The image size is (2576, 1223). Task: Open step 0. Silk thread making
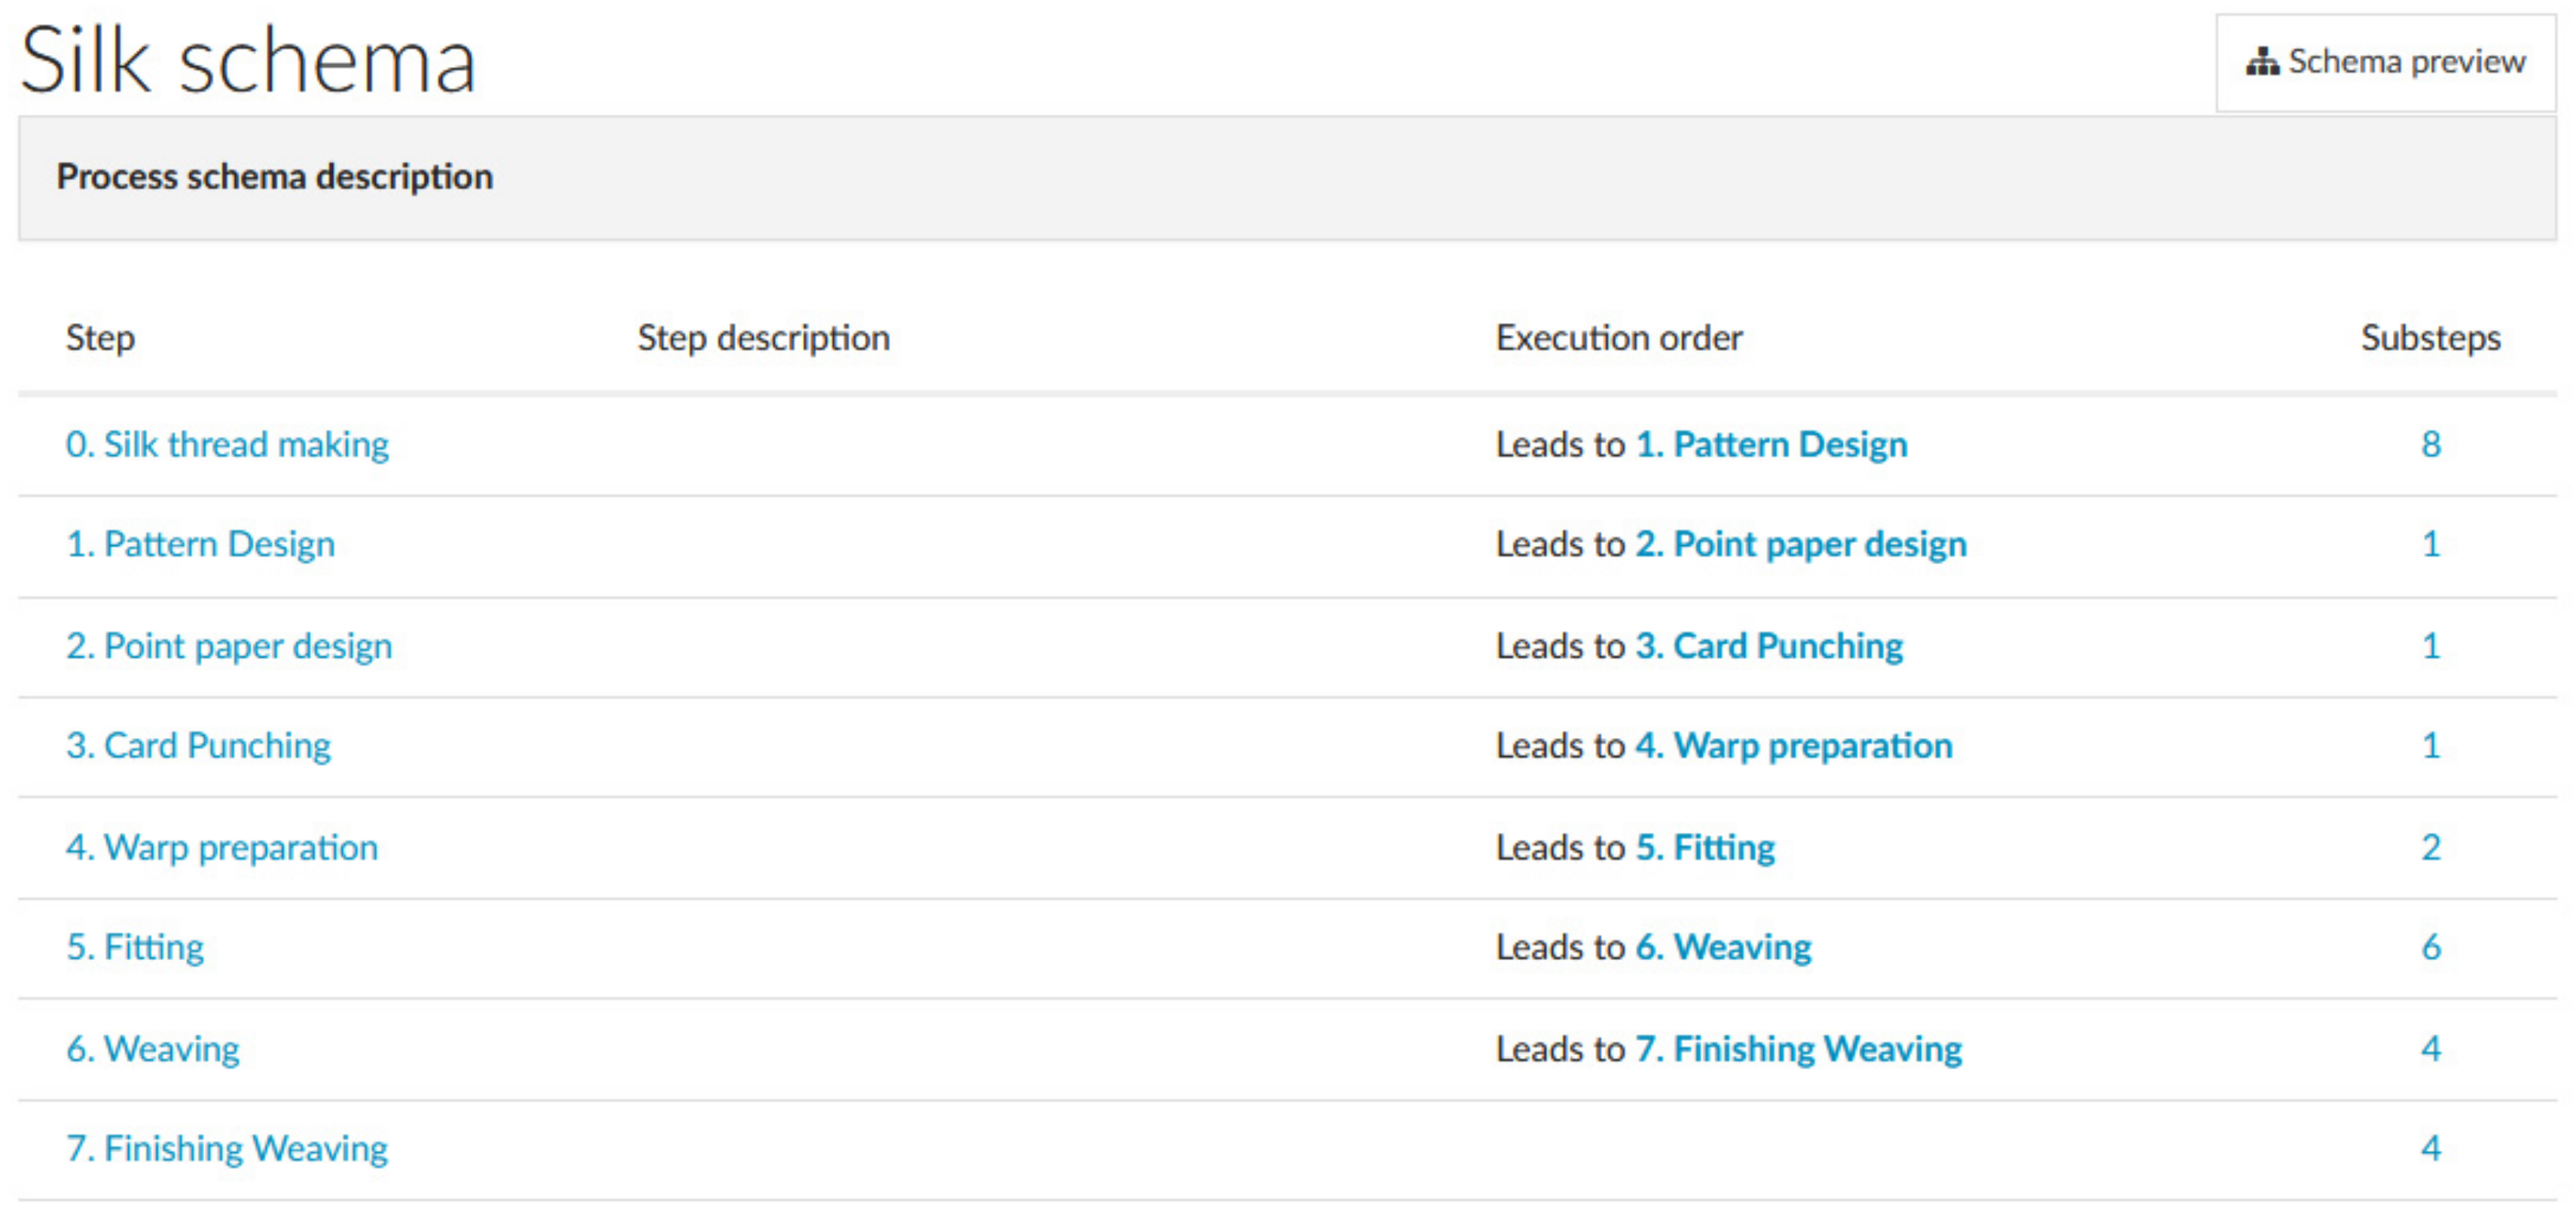pyautogui.click(x=227, y=444)
